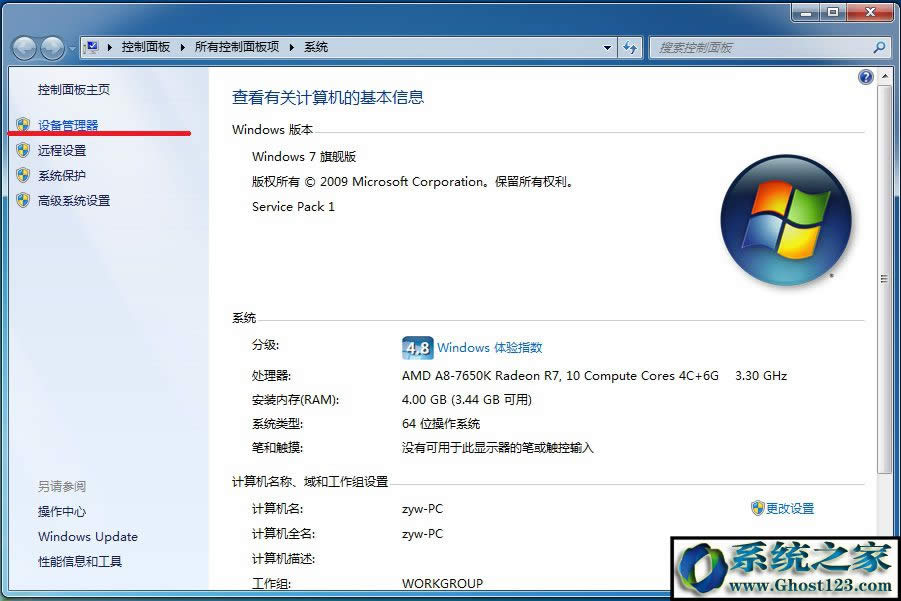
Task: Open the Windows Update link
Action: [87, 537]
